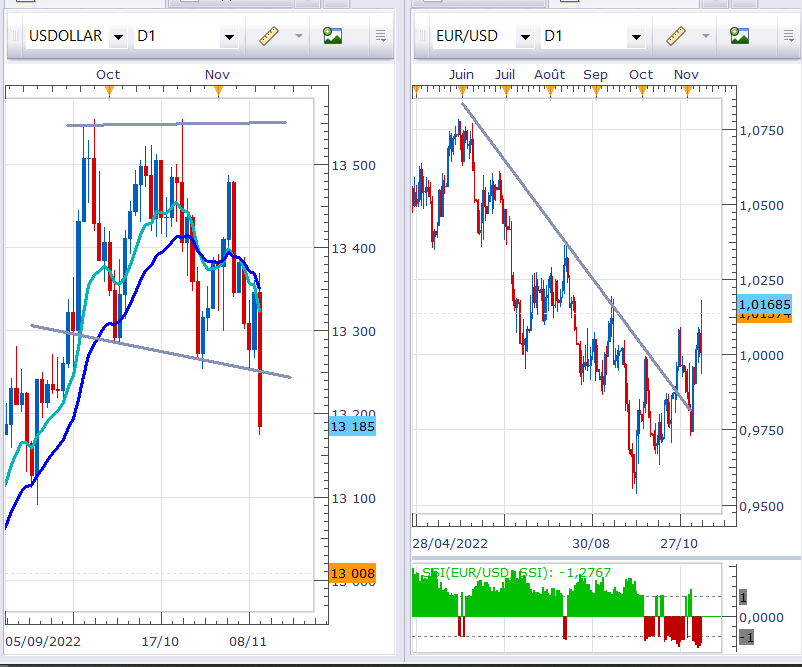The width and height of the screenshot is (802, 667).
Task: Click the snapshot image icon on USDOLLAR chart
Action: 332,37
